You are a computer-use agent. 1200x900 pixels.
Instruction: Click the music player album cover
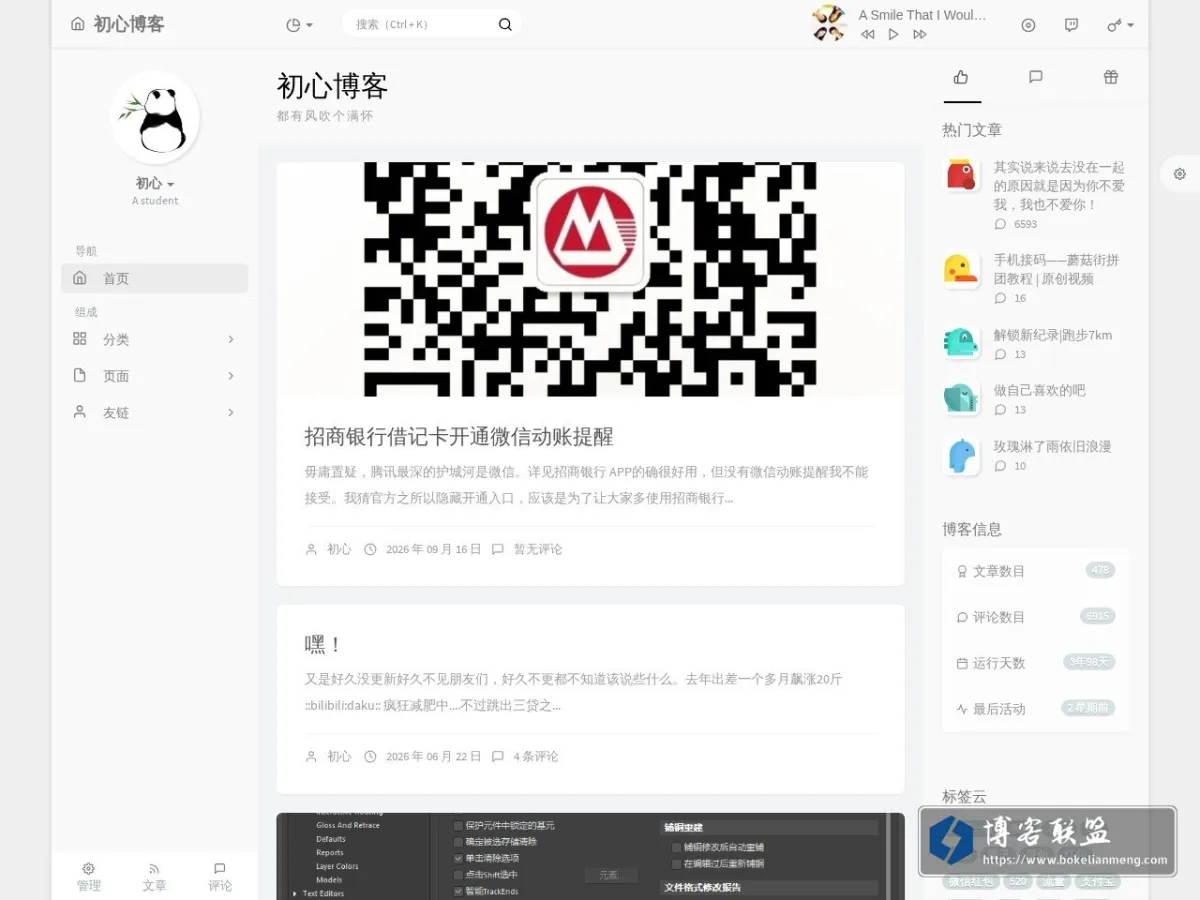(829, 23)
